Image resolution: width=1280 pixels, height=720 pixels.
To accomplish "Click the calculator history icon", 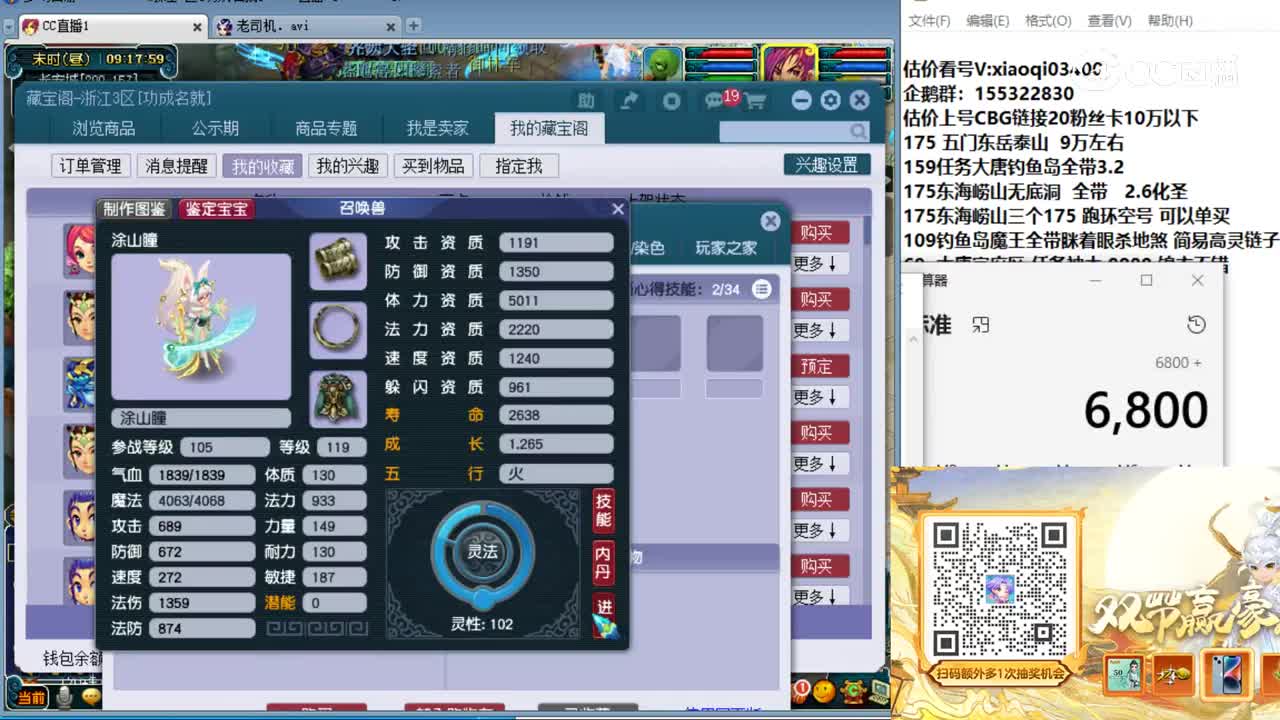I will tap(1196, 324).
